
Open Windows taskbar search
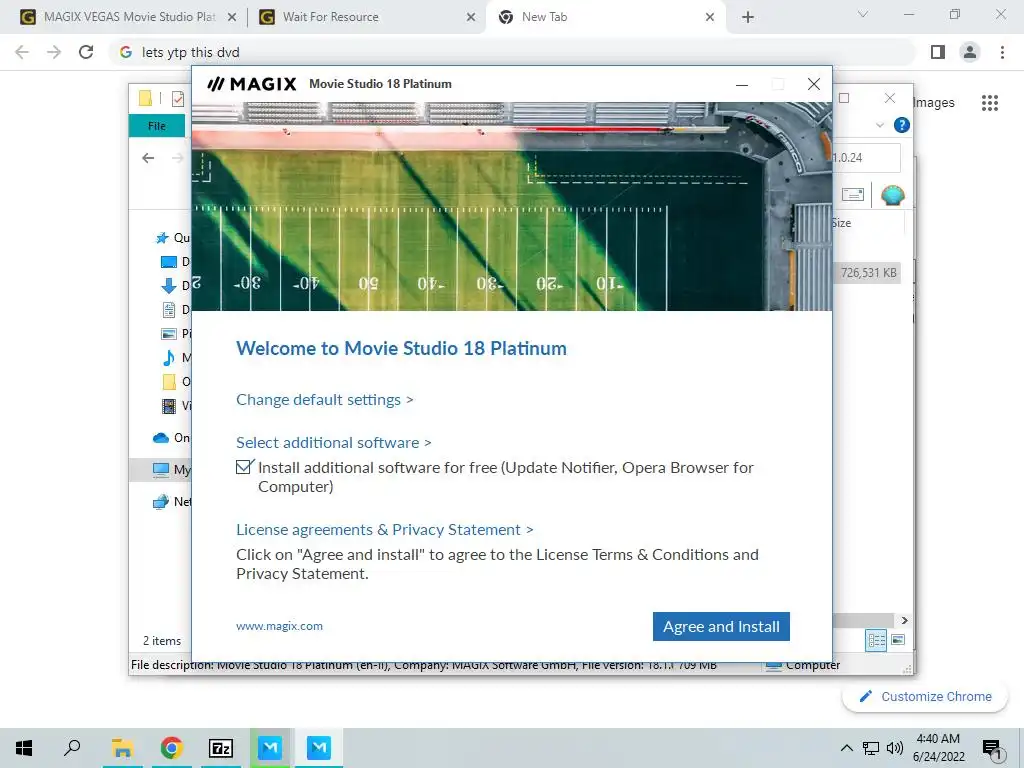click(x=72, y=748)
